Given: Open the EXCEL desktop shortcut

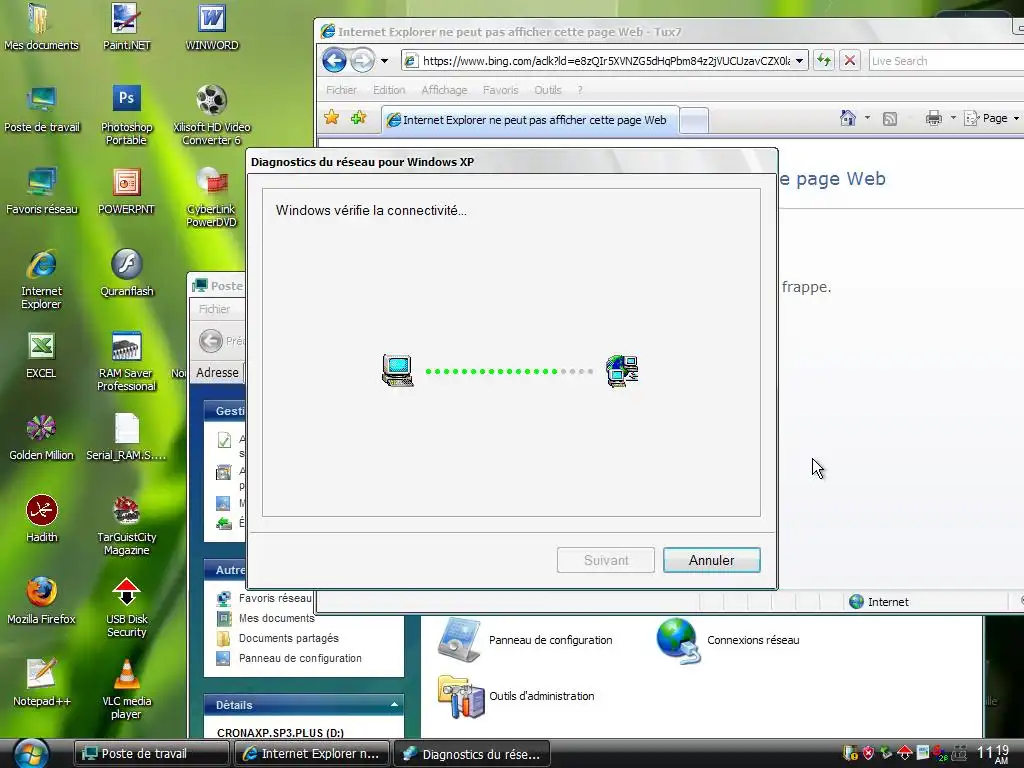Looking at the screenshot, I should click(41, 356).
